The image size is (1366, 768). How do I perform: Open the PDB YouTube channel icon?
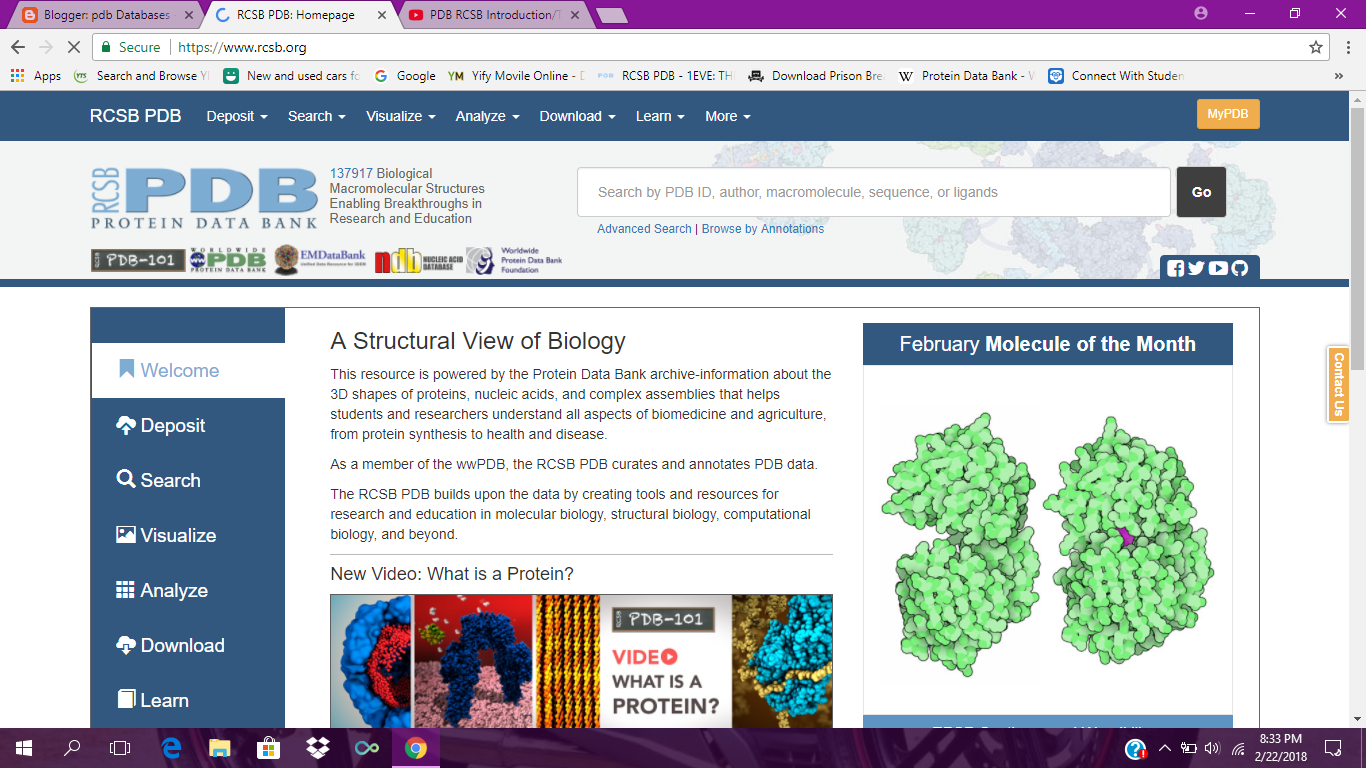(1218, 268)
